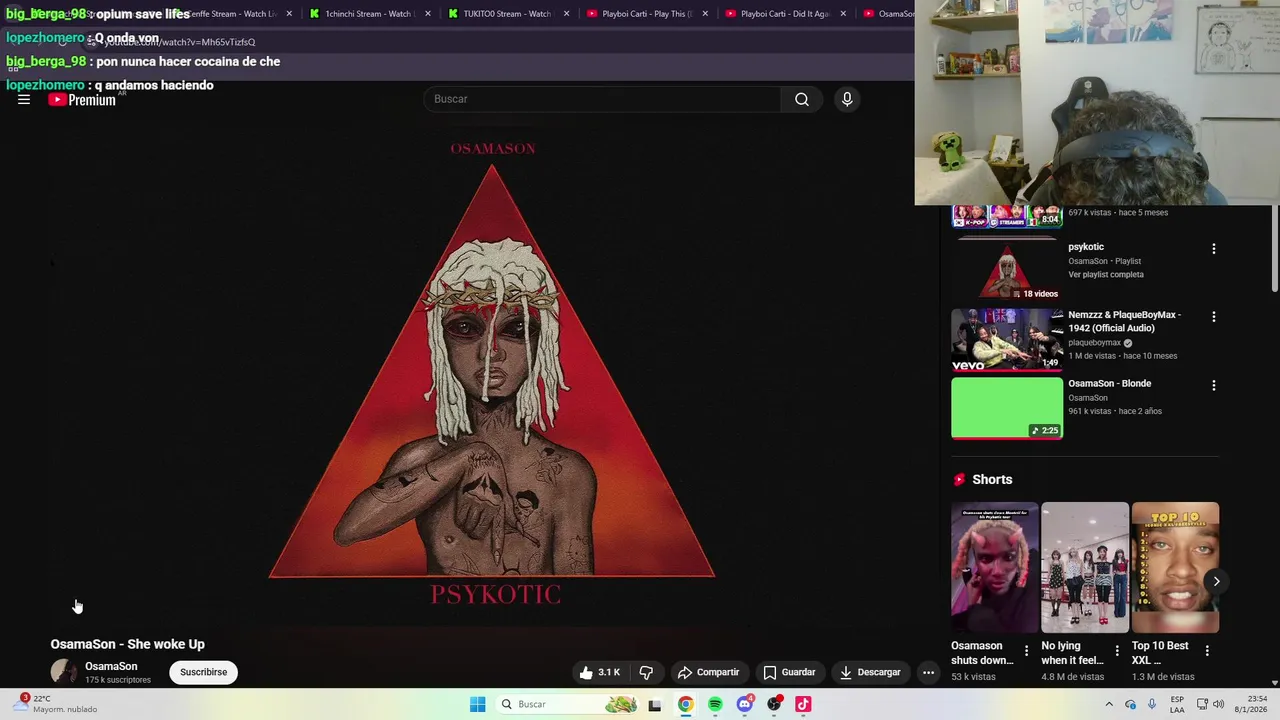Image resolution: width=1280 pixels, height=720 pixels.
Task: Share the video via Compartir
Action: 708,672
